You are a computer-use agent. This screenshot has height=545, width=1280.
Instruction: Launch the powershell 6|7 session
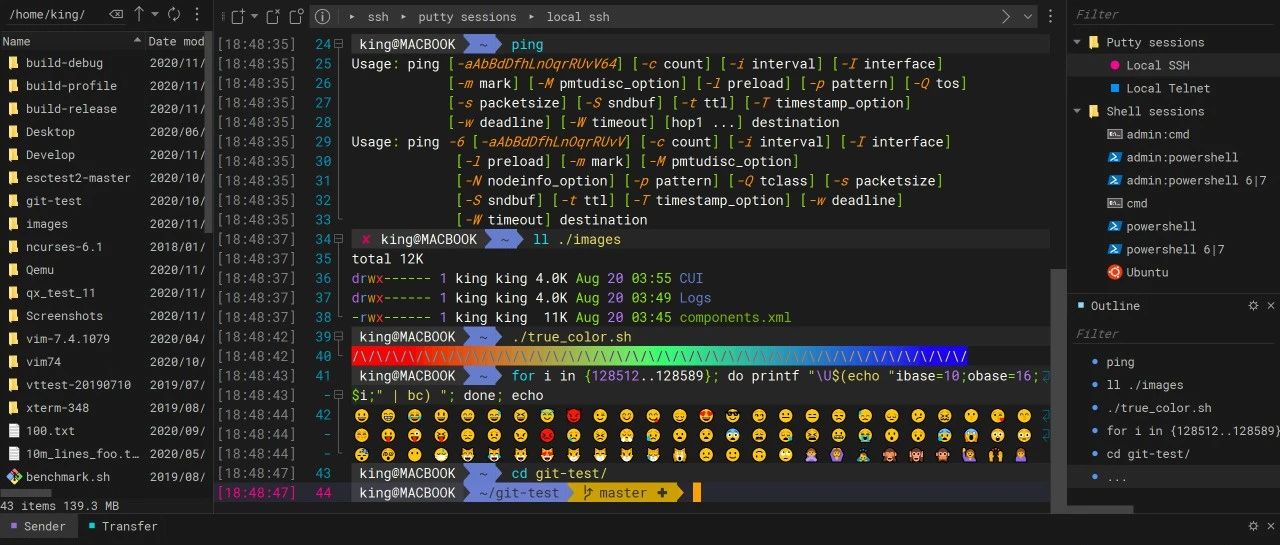[1173, 249]
